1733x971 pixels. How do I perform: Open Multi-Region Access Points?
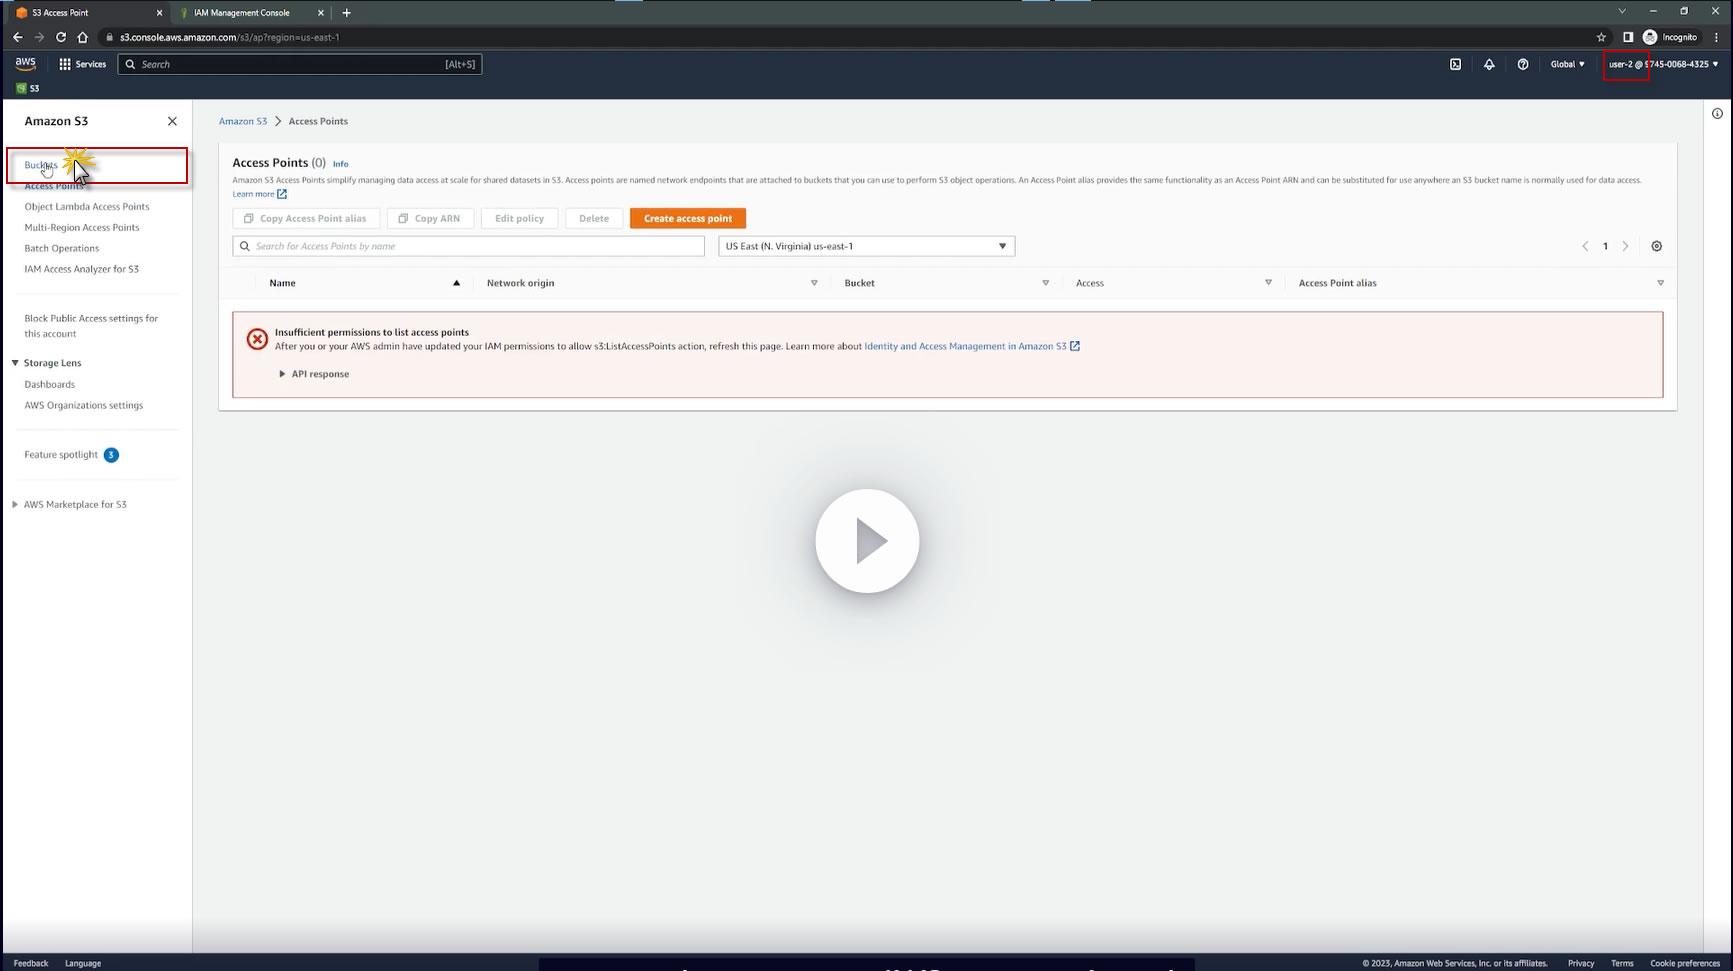click(x=82, y=228)
